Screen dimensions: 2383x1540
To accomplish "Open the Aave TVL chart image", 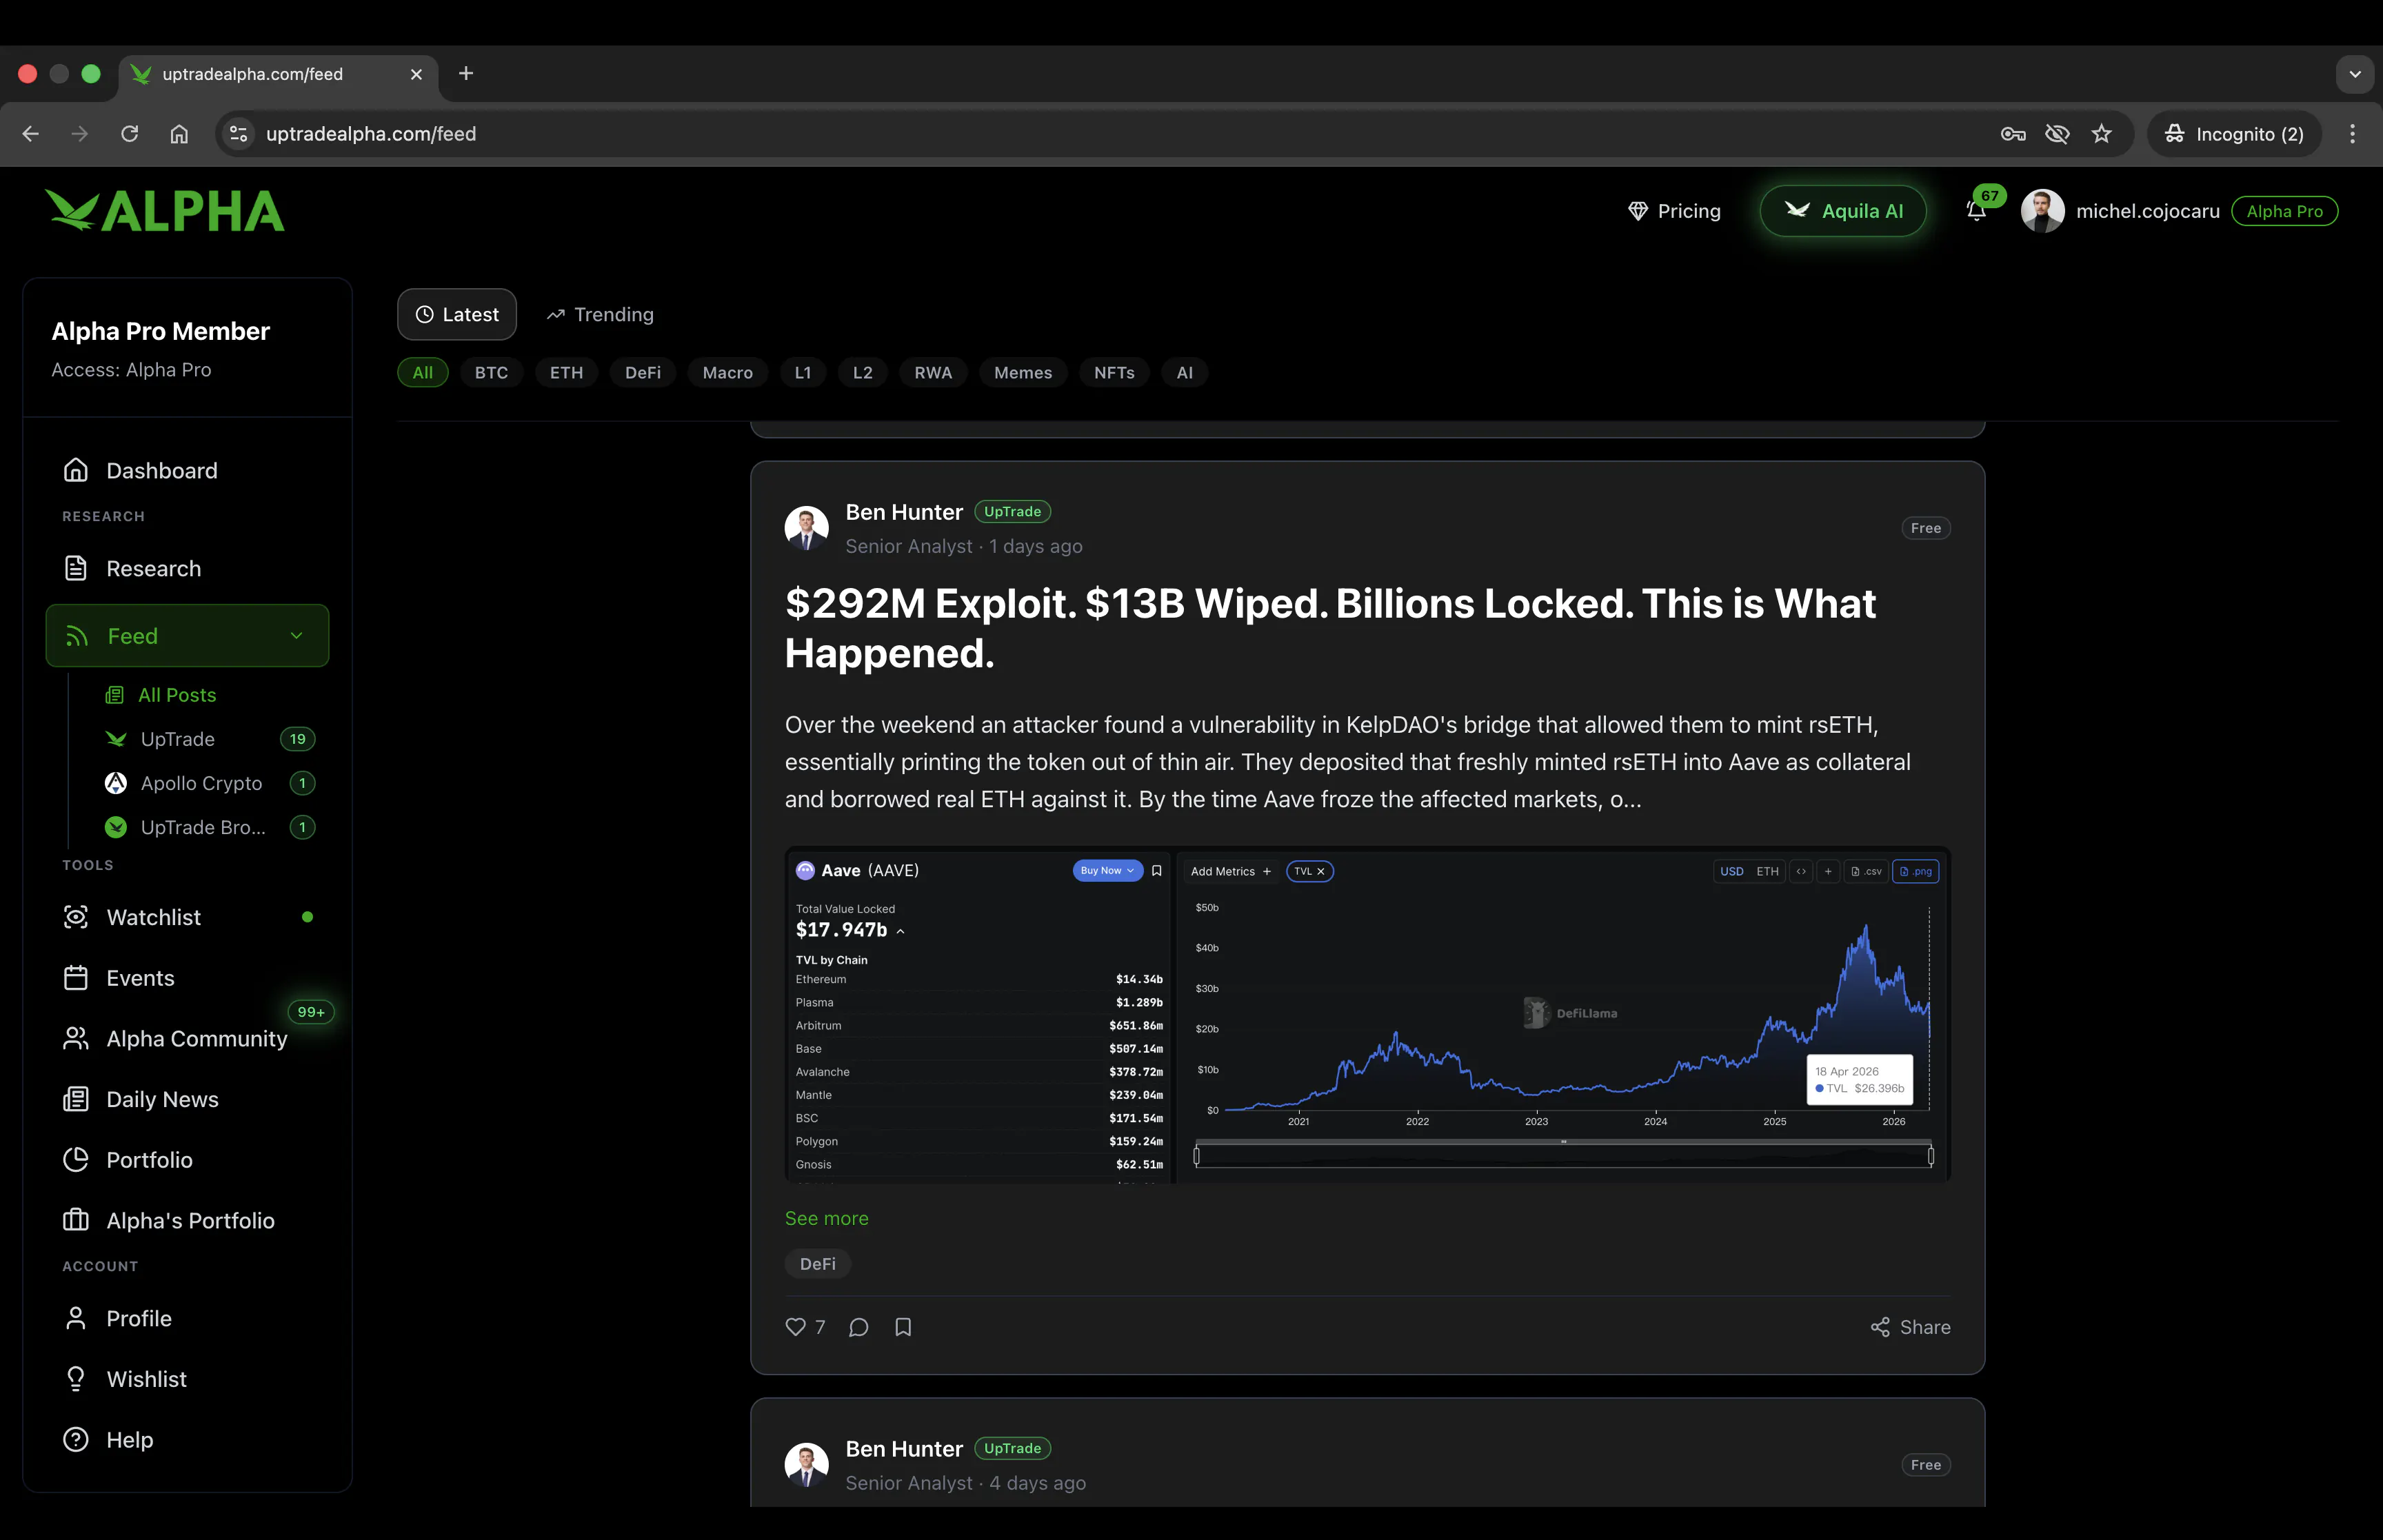I will (1367, 1015).
